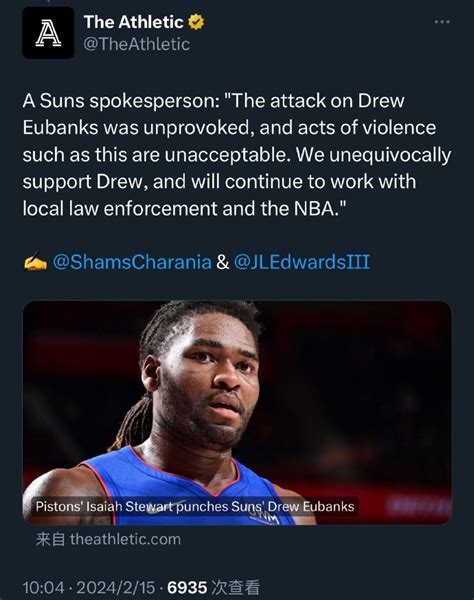Open The Athletic profile avatar

48,33
